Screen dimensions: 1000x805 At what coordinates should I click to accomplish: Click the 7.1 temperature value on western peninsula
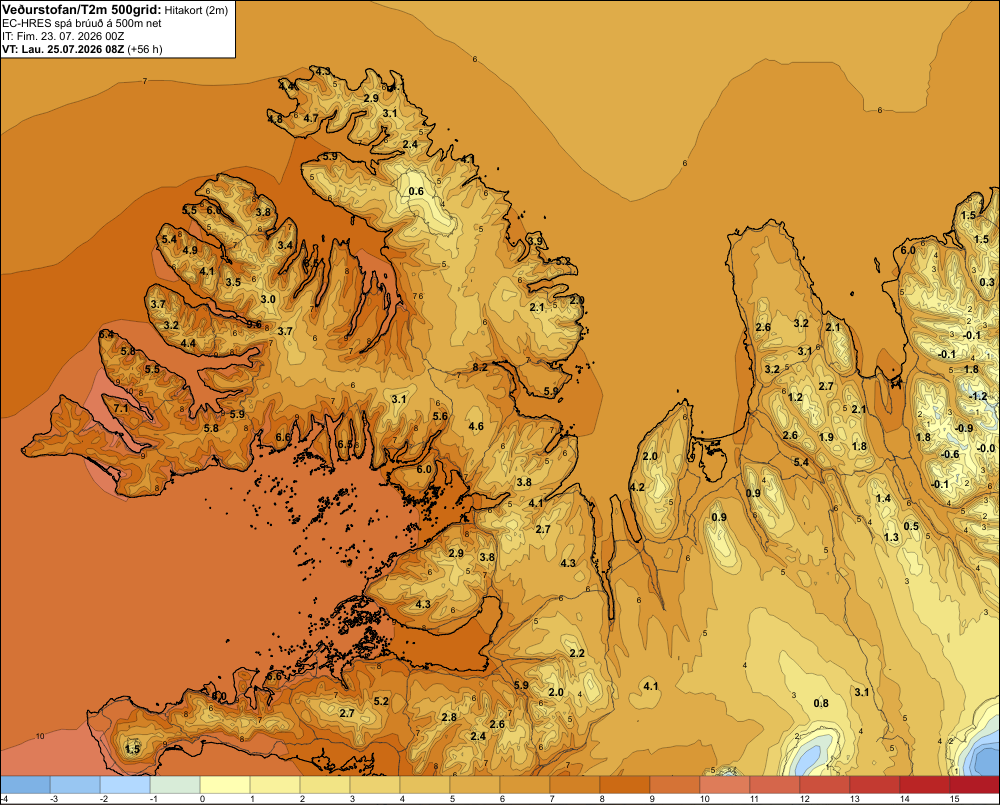click(121, 408)
